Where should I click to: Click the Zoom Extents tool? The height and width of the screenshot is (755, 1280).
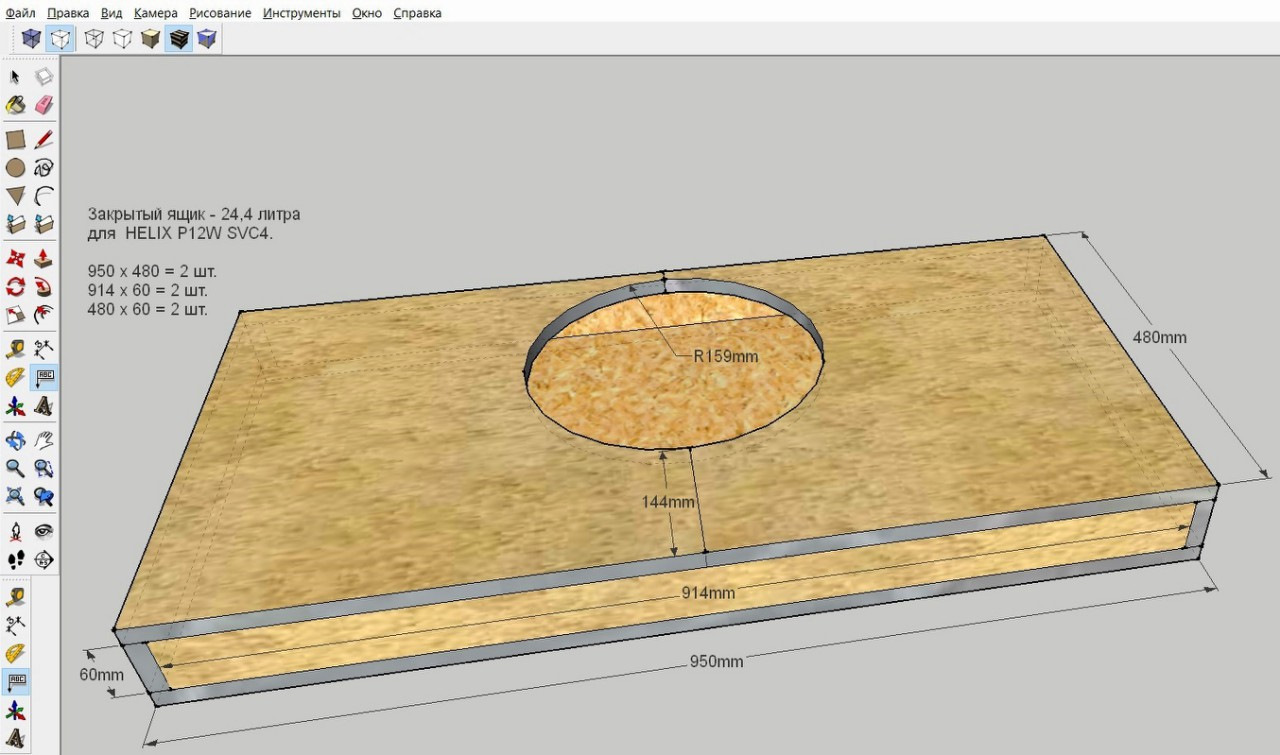point(16,495)
